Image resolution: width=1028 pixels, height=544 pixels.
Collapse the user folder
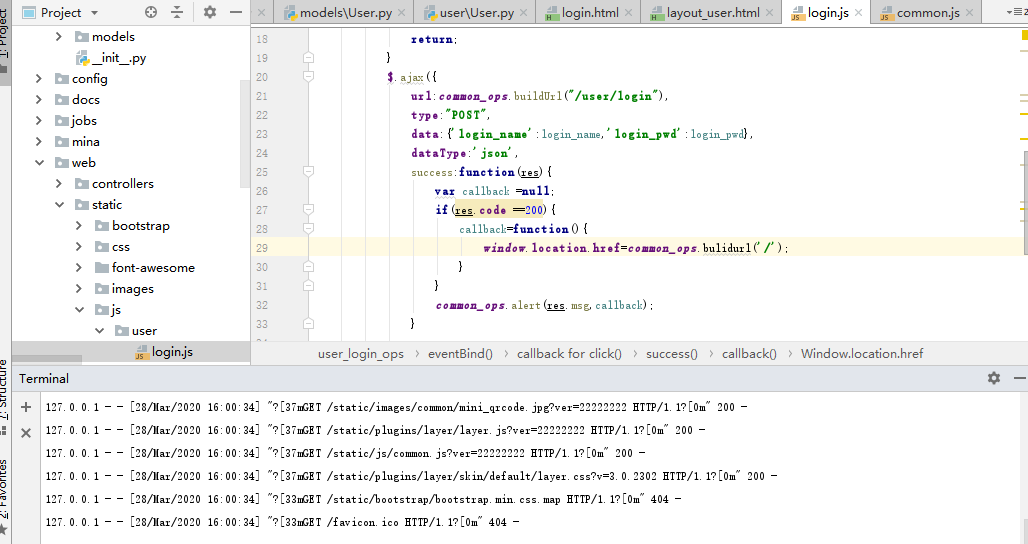(x=100, y=330)
